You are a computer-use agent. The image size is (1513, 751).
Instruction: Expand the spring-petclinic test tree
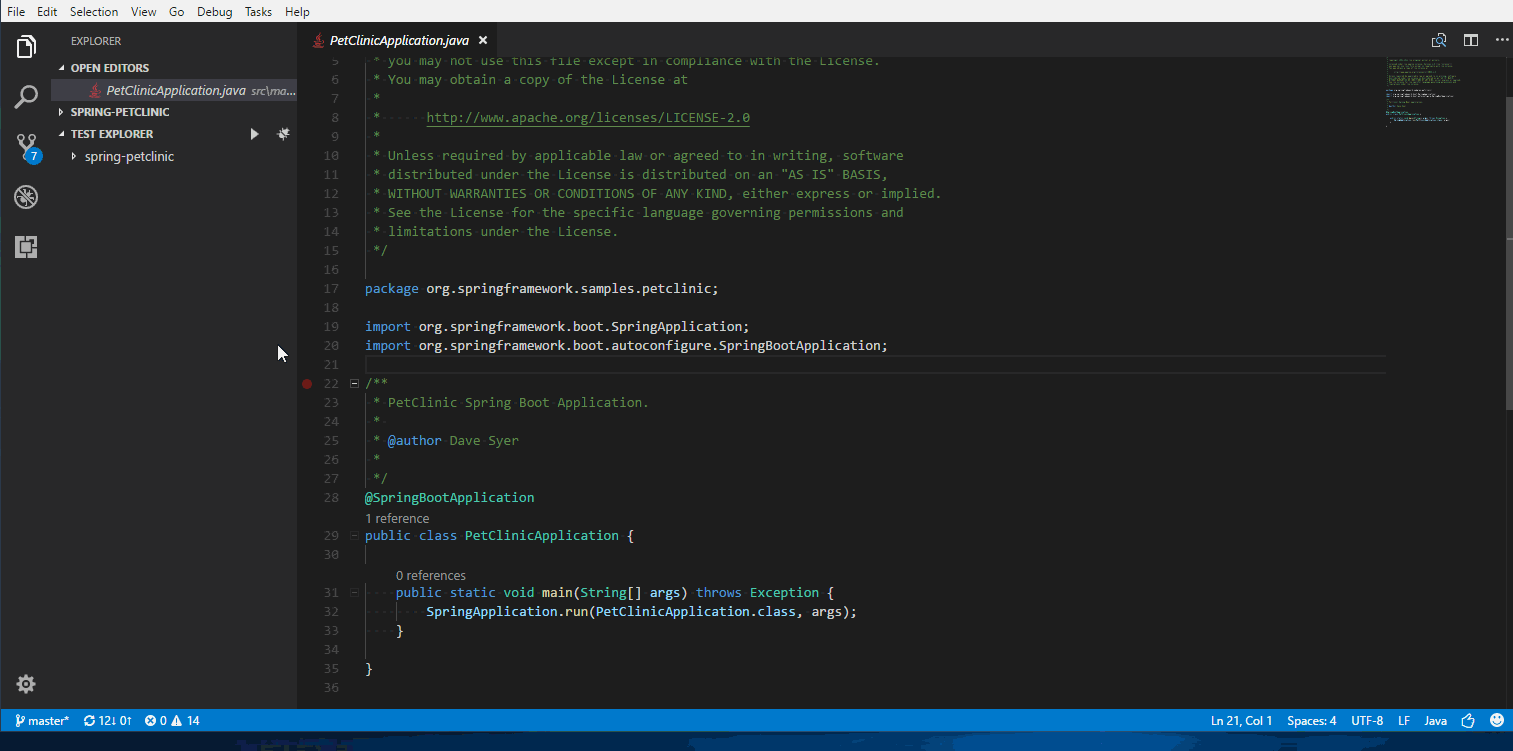click(73, 156)
